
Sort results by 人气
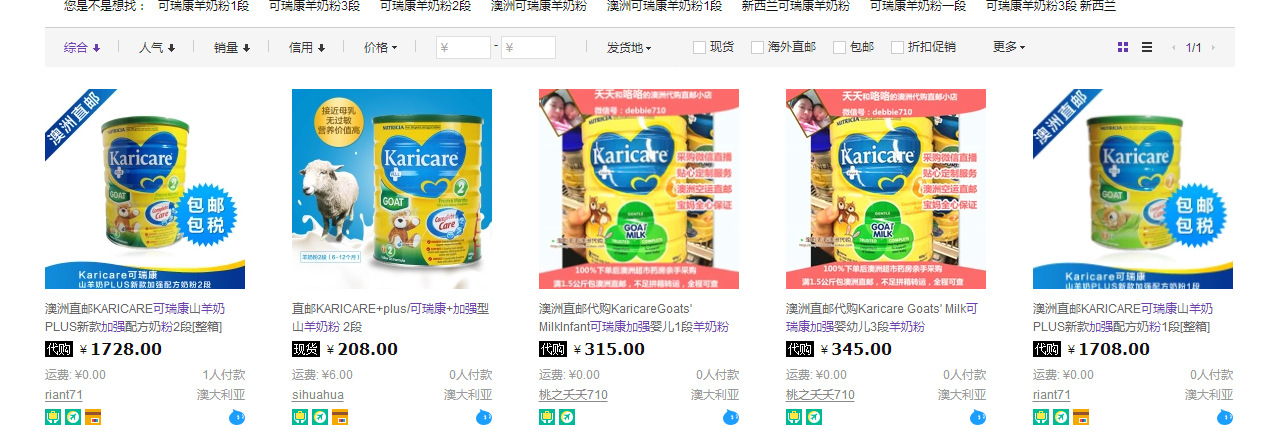tap(157, 47)
